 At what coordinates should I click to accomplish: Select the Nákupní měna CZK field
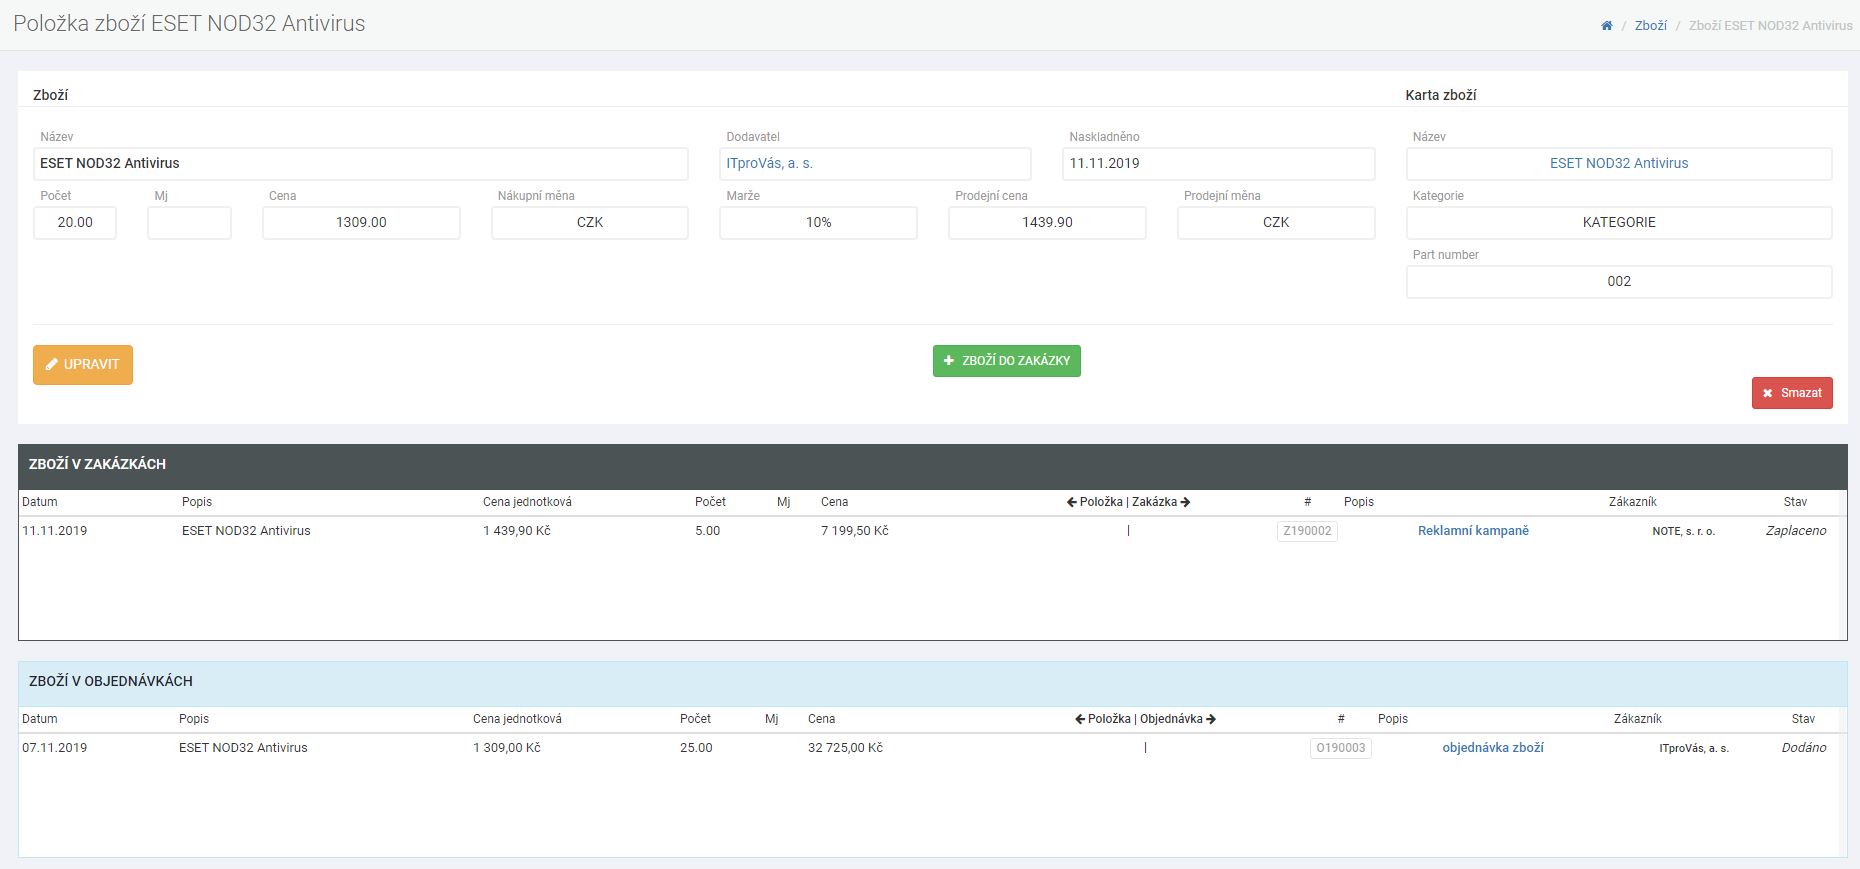590,223
